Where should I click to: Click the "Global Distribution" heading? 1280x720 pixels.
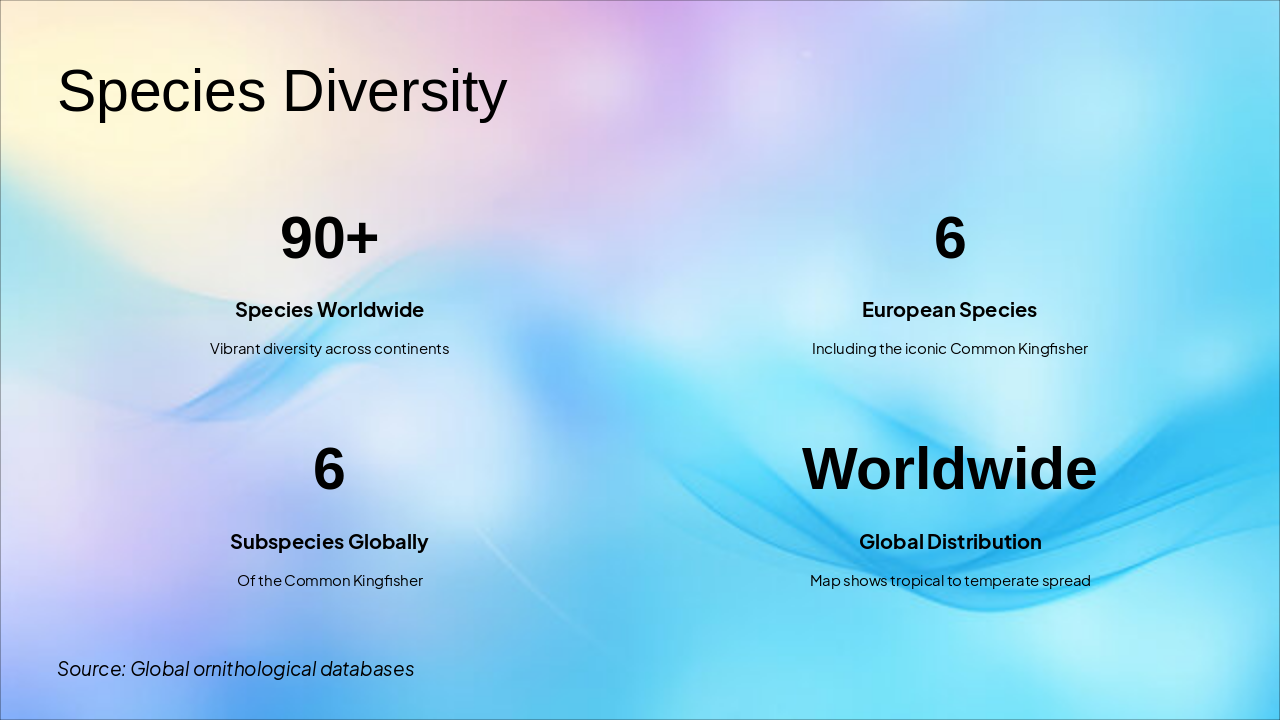pyautogui.click(x=949, y=542)
